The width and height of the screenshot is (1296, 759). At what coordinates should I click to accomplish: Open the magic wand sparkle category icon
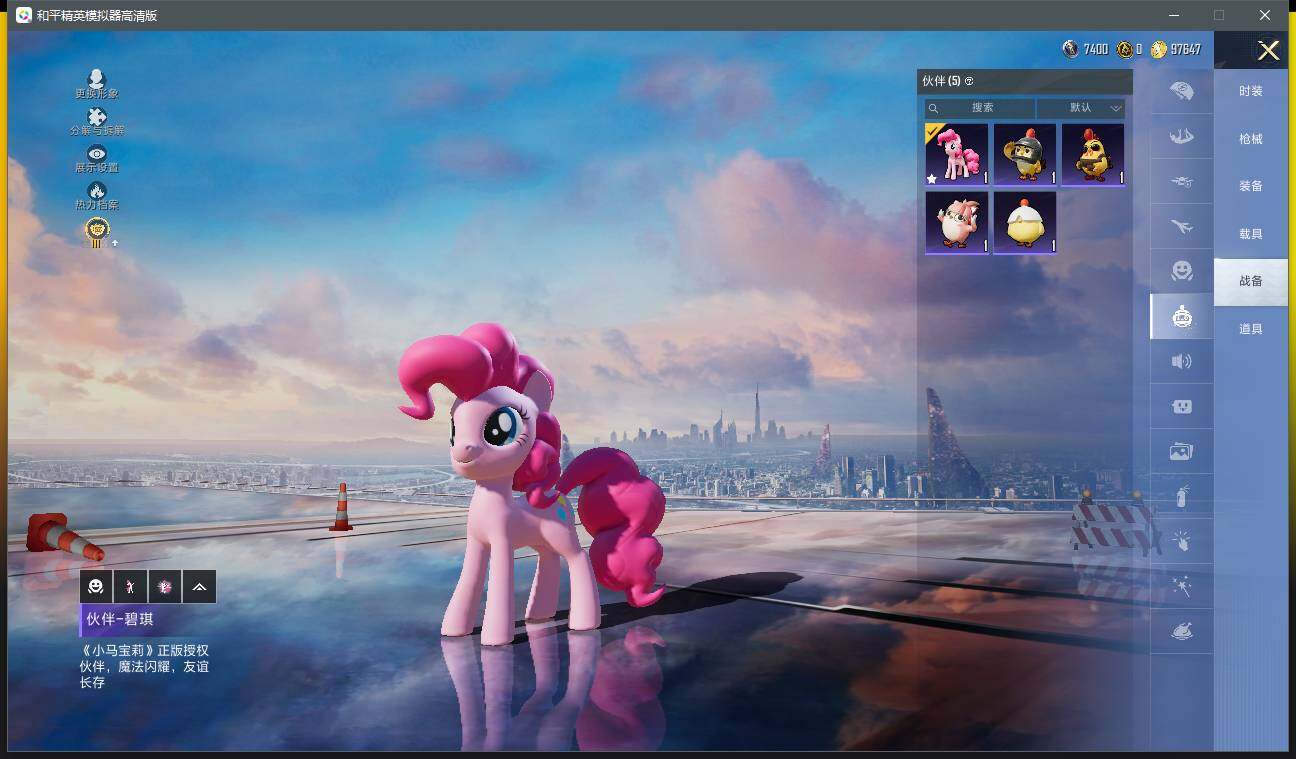[x=1182, y=587]
